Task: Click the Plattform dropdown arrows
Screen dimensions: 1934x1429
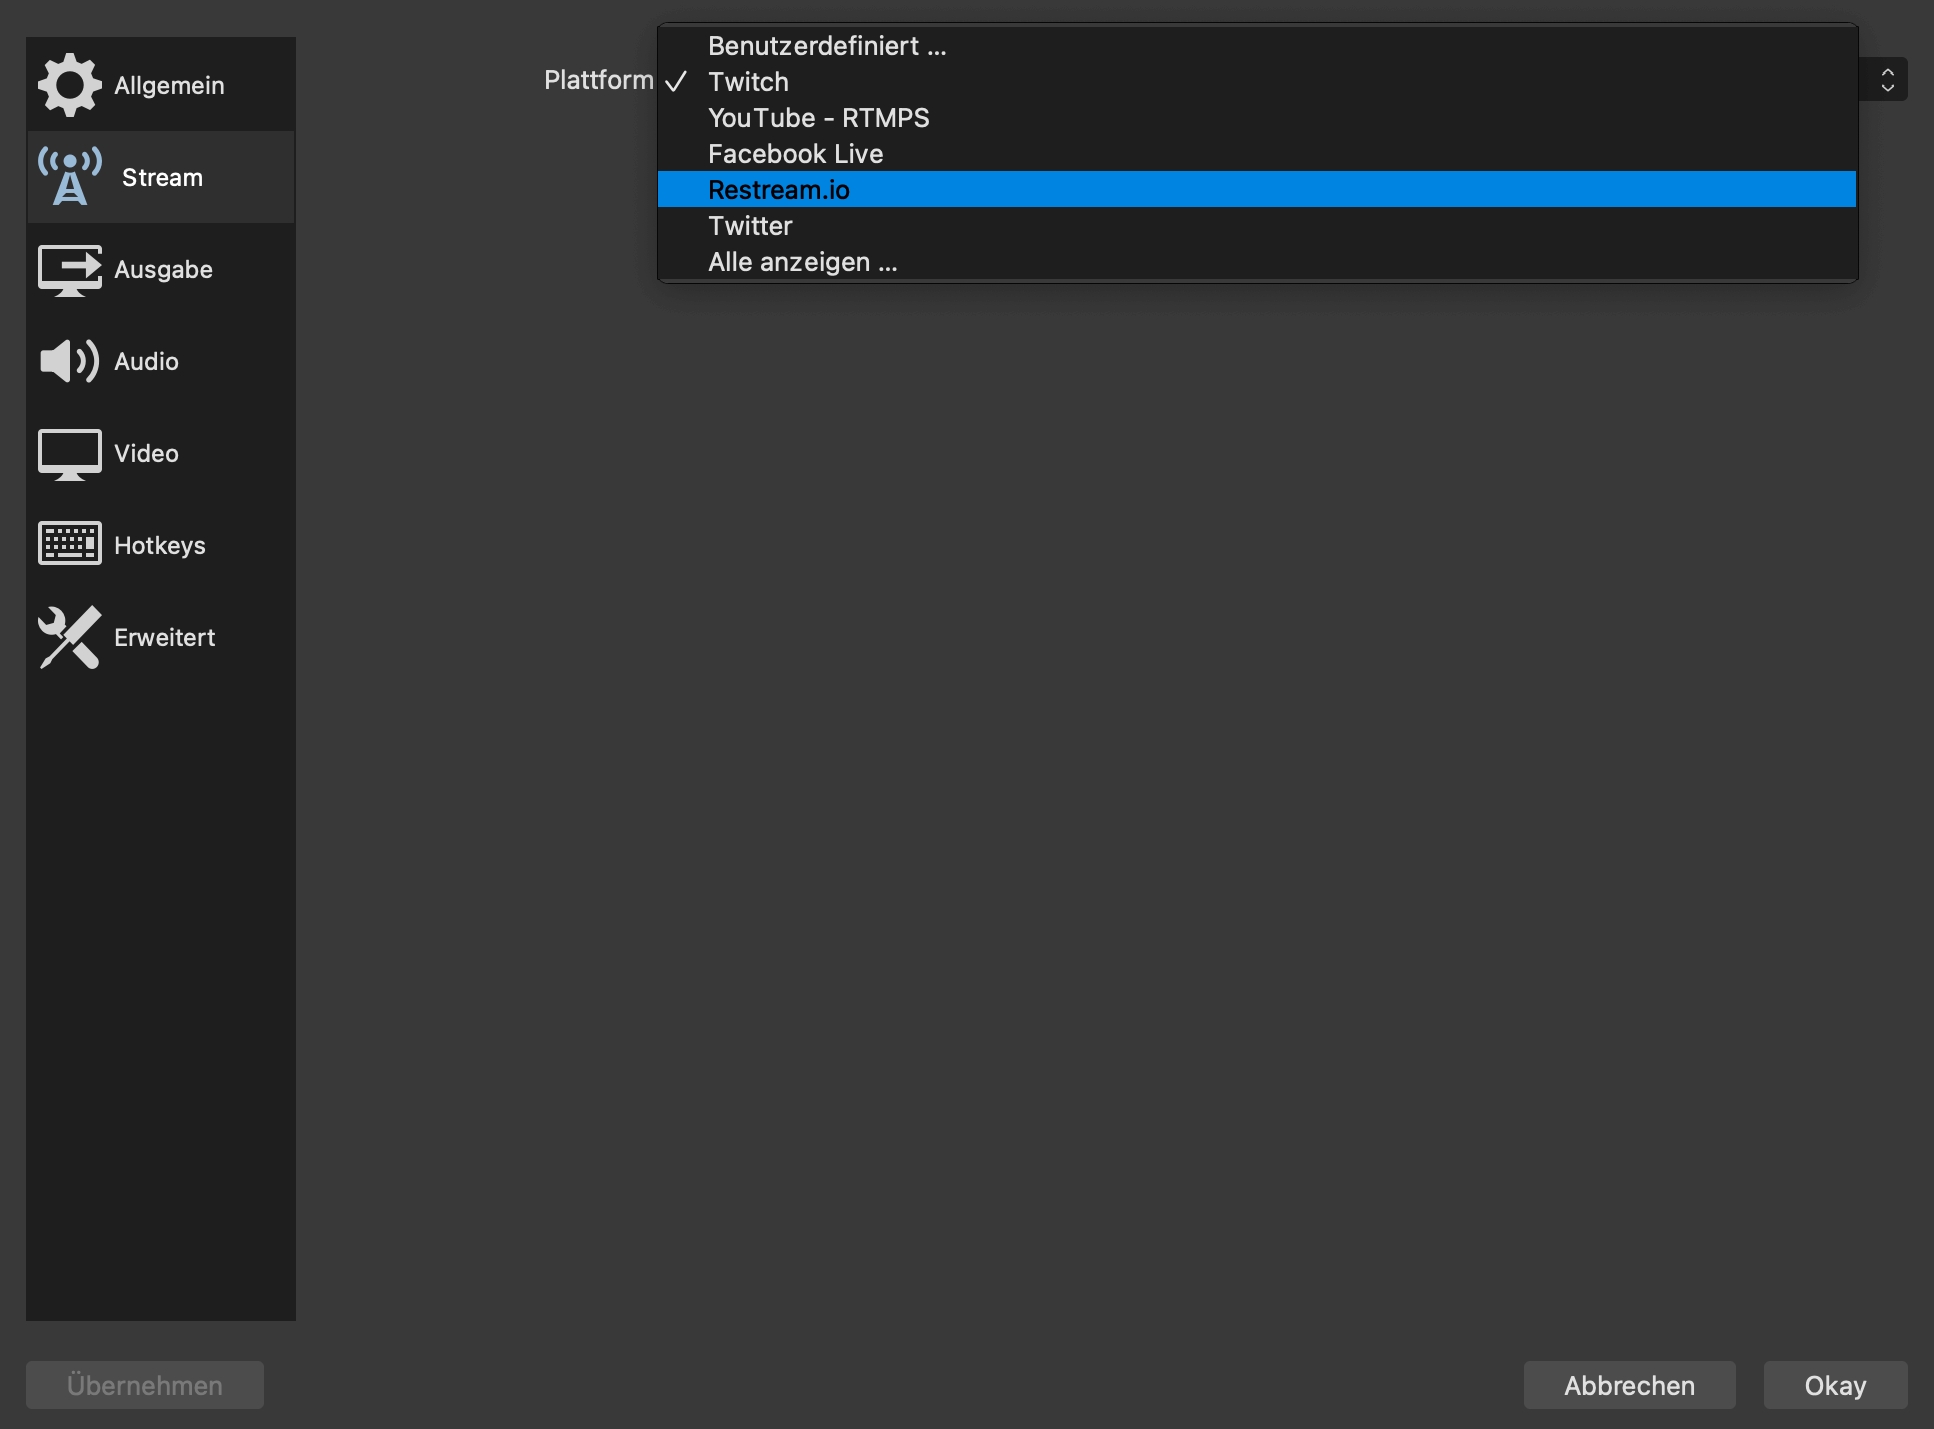Action: 1887,80
